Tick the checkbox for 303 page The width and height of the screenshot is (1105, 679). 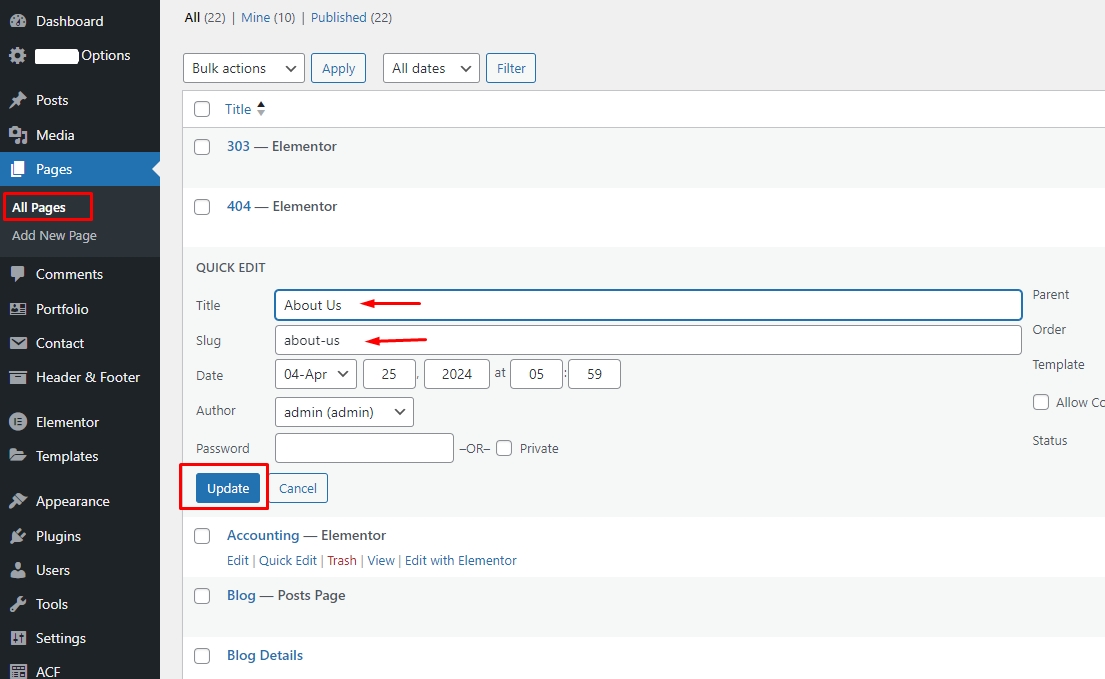[202, 147]
